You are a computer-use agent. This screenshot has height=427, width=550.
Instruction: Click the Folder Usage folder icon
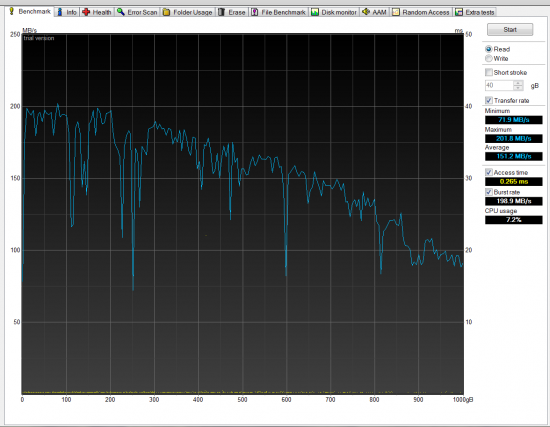(x=167, y=12)
